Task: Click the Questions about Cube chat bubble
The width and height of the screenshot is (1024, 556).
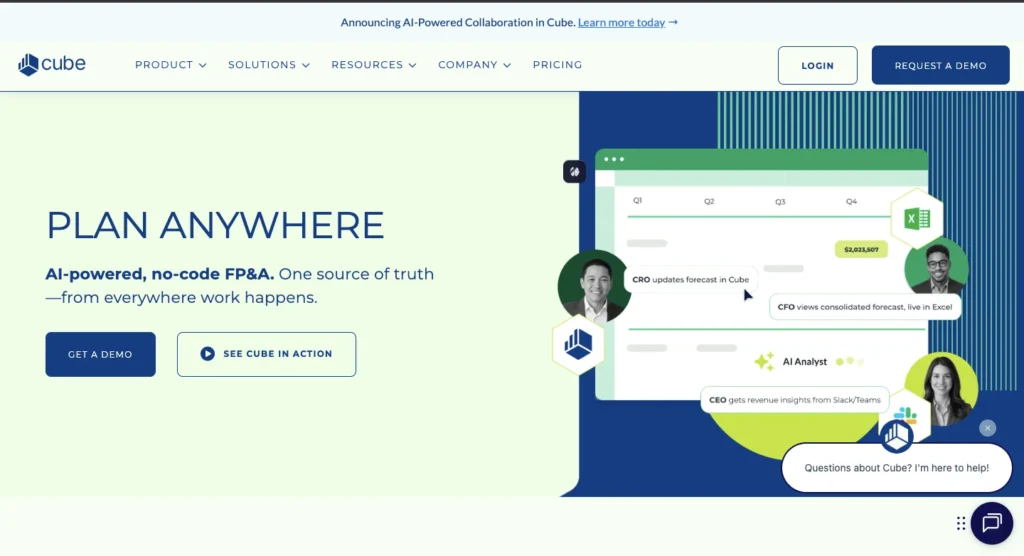Action: click(x=896, y=468)
